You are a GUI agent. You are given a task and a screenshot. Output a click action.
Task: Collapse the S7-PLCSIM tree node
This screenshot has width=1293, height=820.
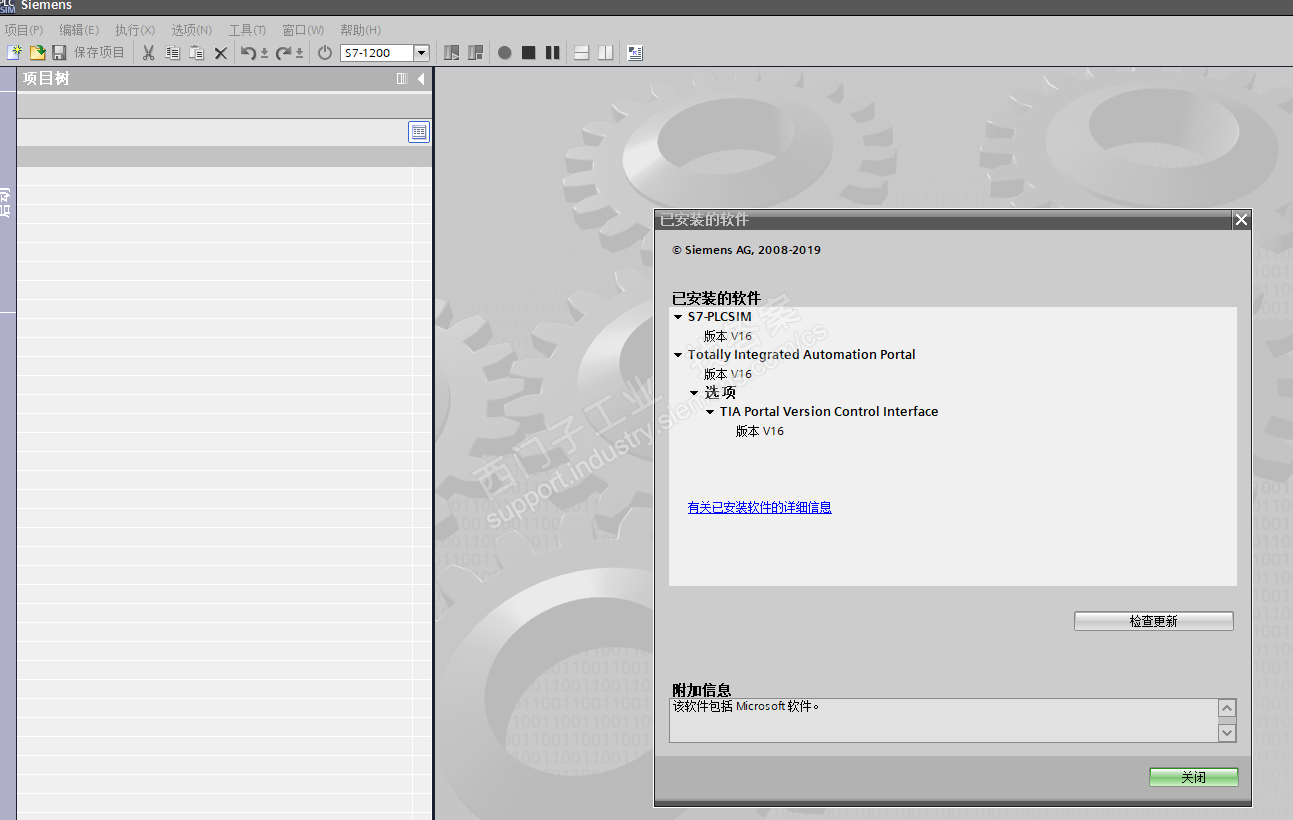pos(679,317)
